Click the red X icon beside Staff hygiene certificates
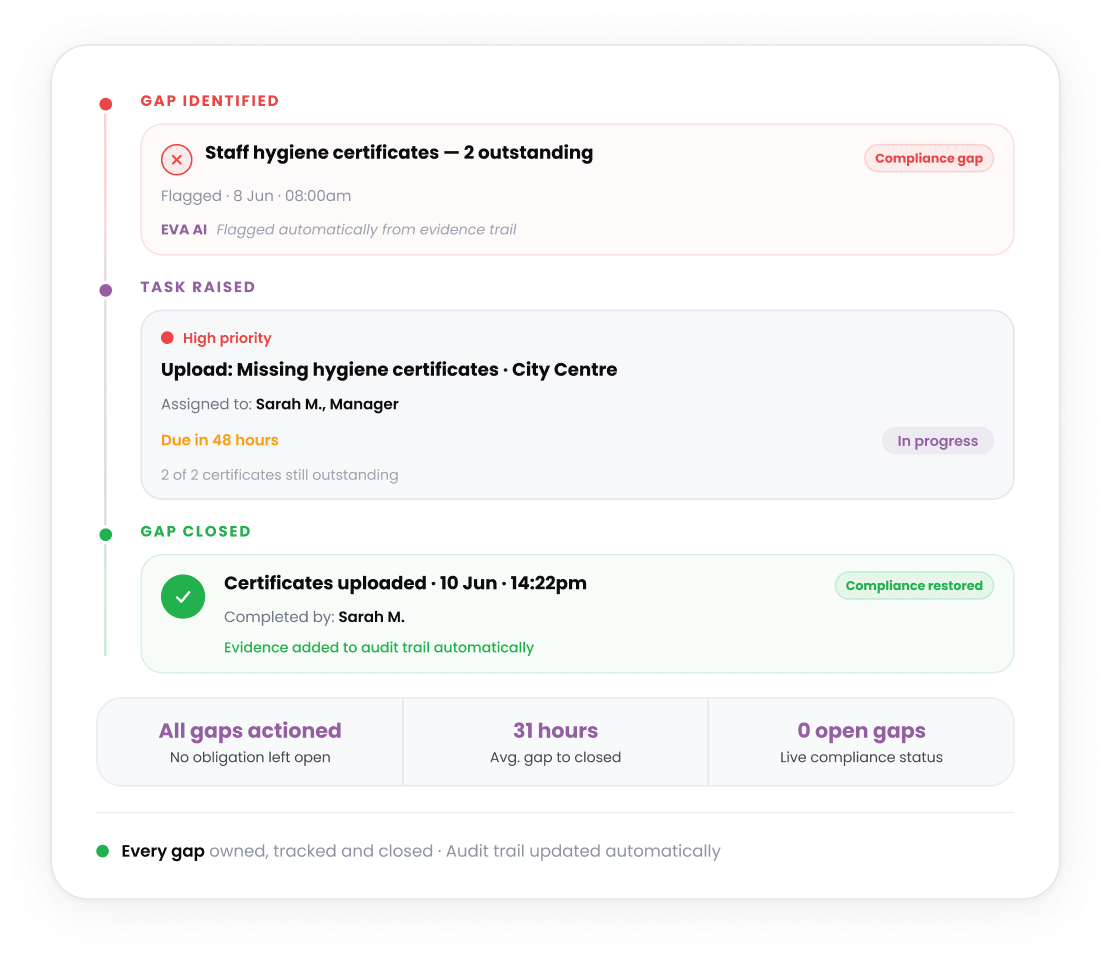 176,159
